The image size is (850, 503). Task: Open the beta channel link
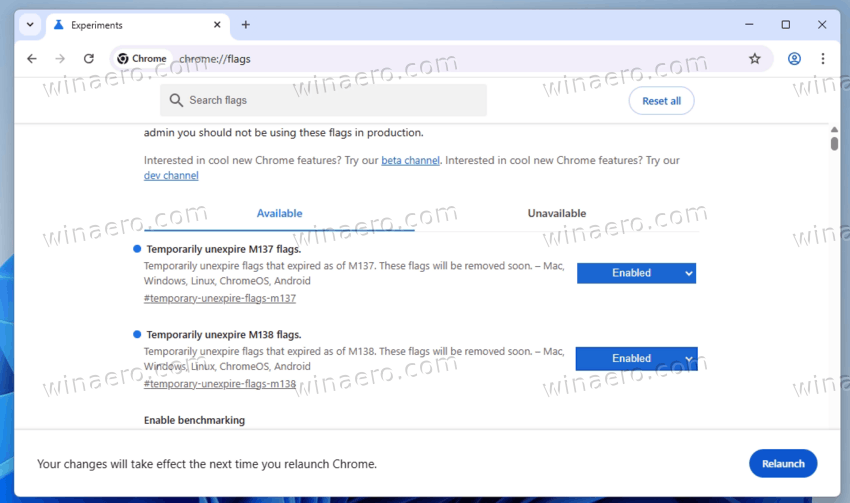click(410, 160)
